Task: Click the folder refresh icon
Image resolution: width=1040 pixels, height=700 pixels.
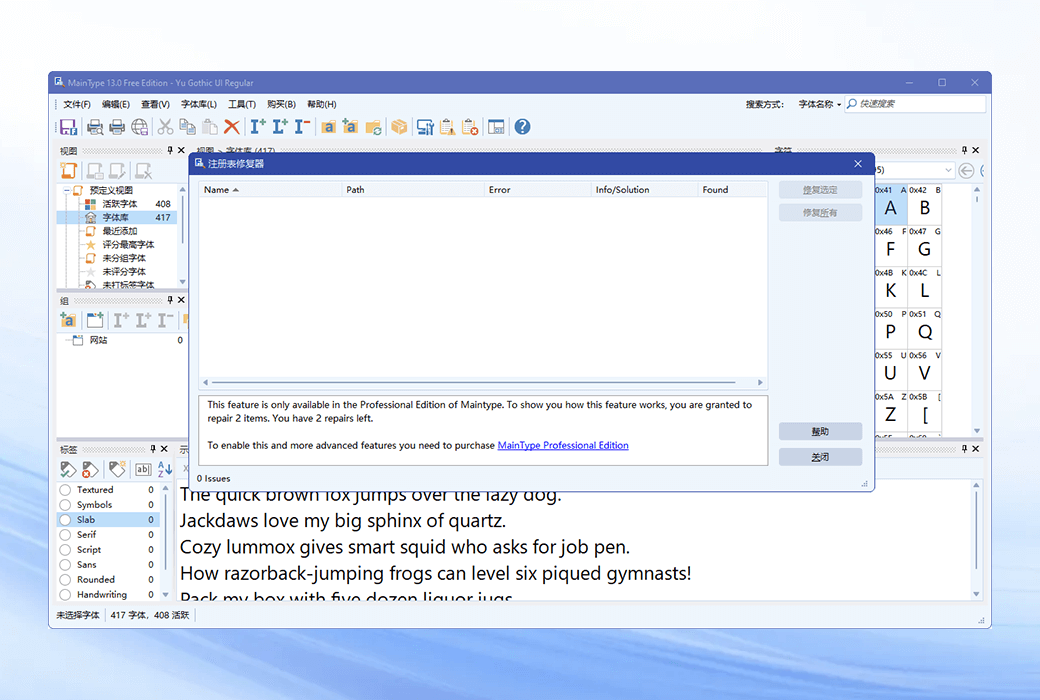Action: tap(373, 127)
